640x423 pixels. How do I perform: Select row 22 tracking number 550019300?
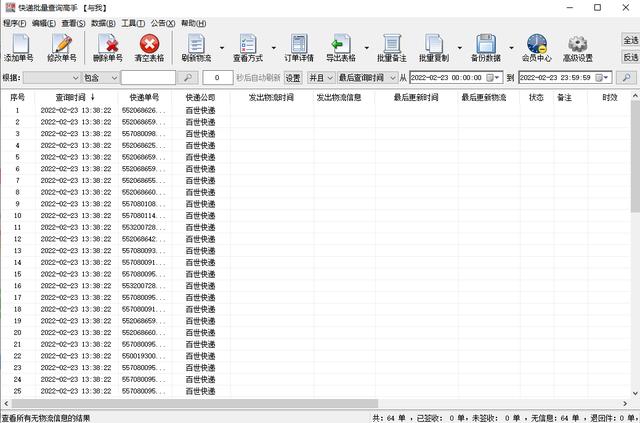click(x=144, y=356)
